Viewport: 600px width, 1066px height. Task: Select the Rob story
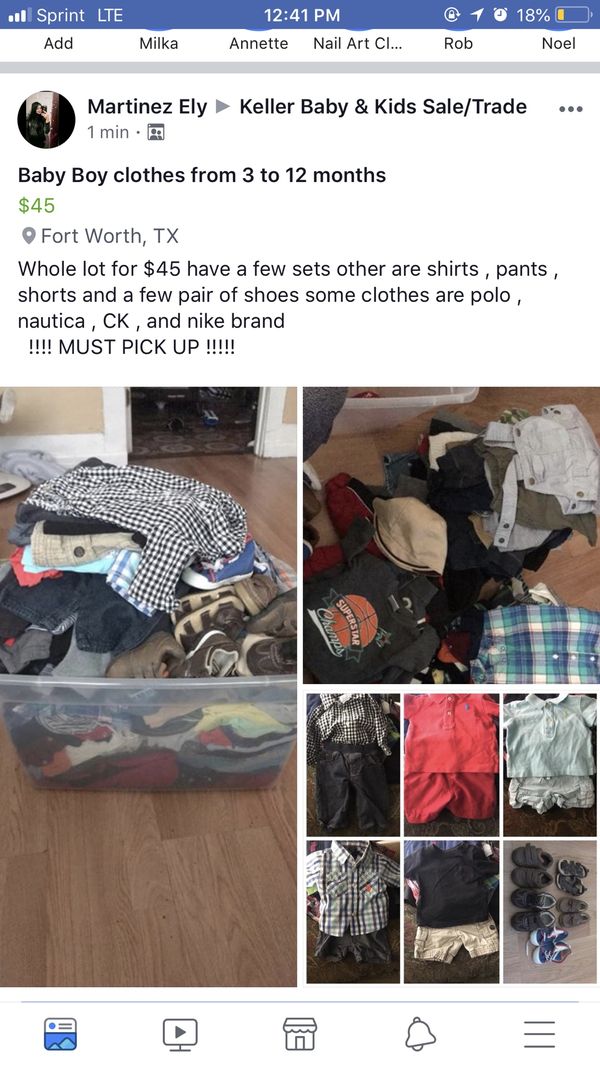point(458,44)
